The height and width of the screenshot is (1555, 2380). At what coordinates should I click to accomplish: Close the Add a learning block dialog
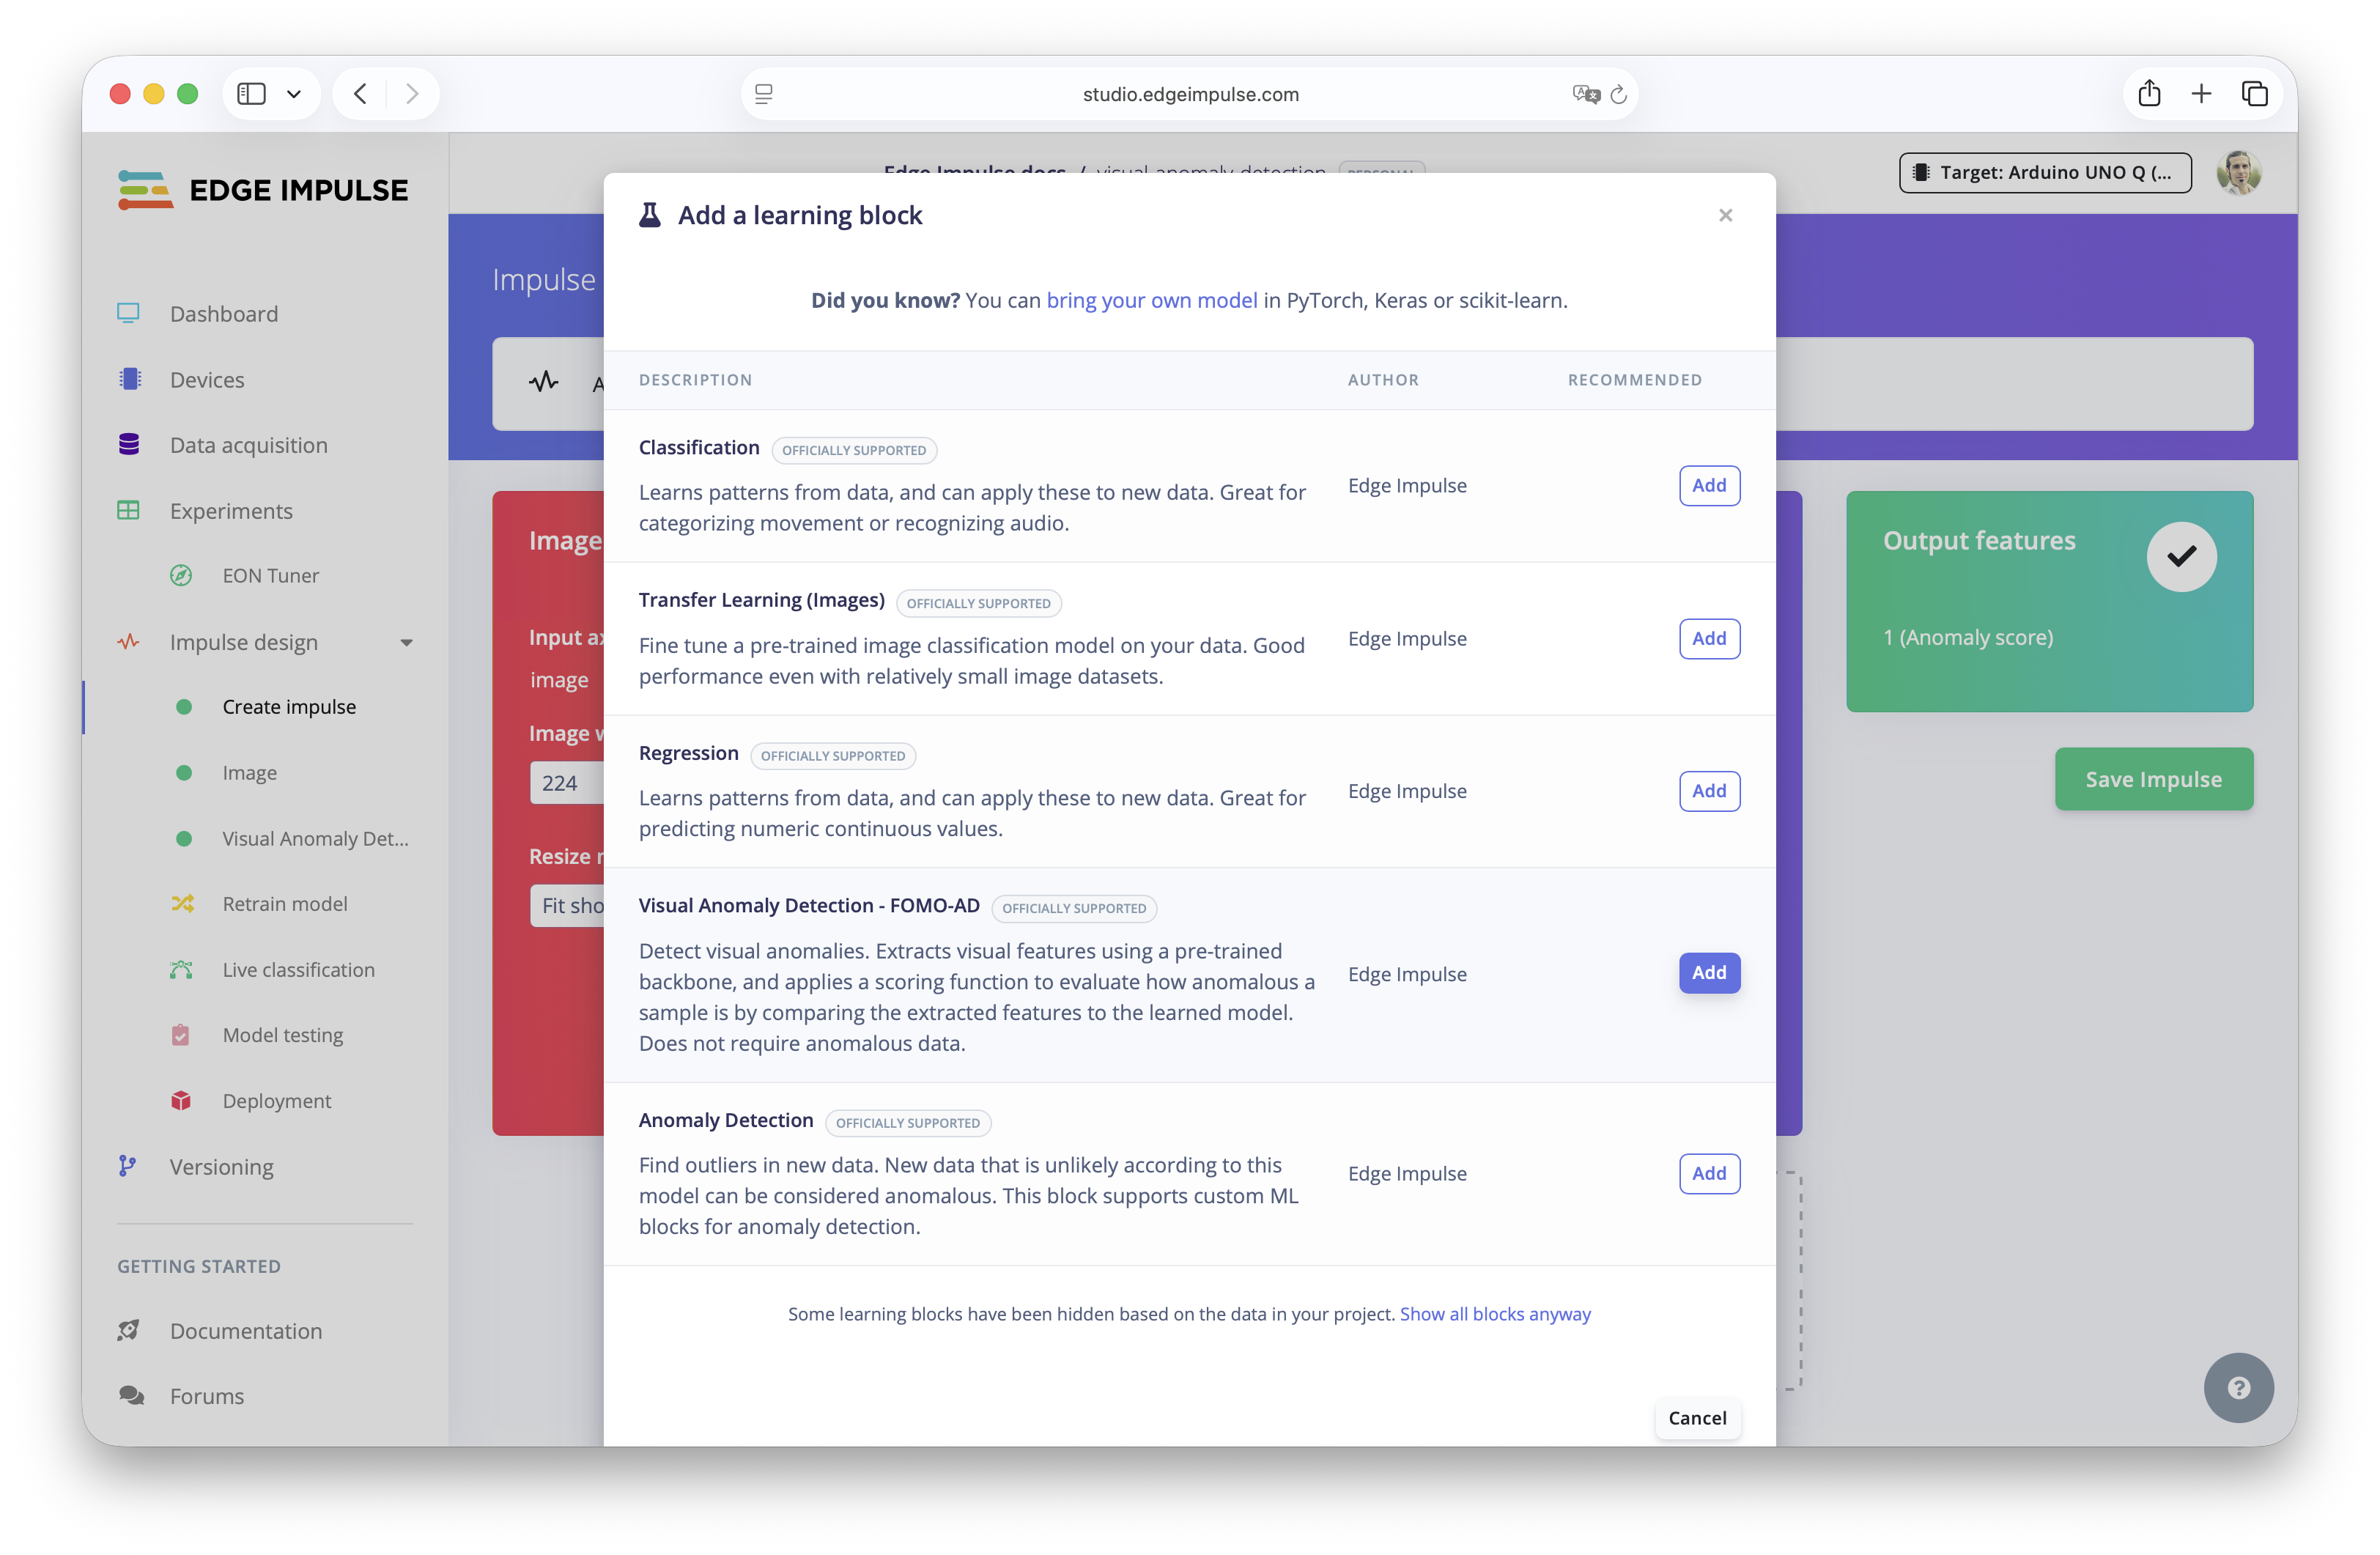pyautogui.click(x=1725, y=215)
